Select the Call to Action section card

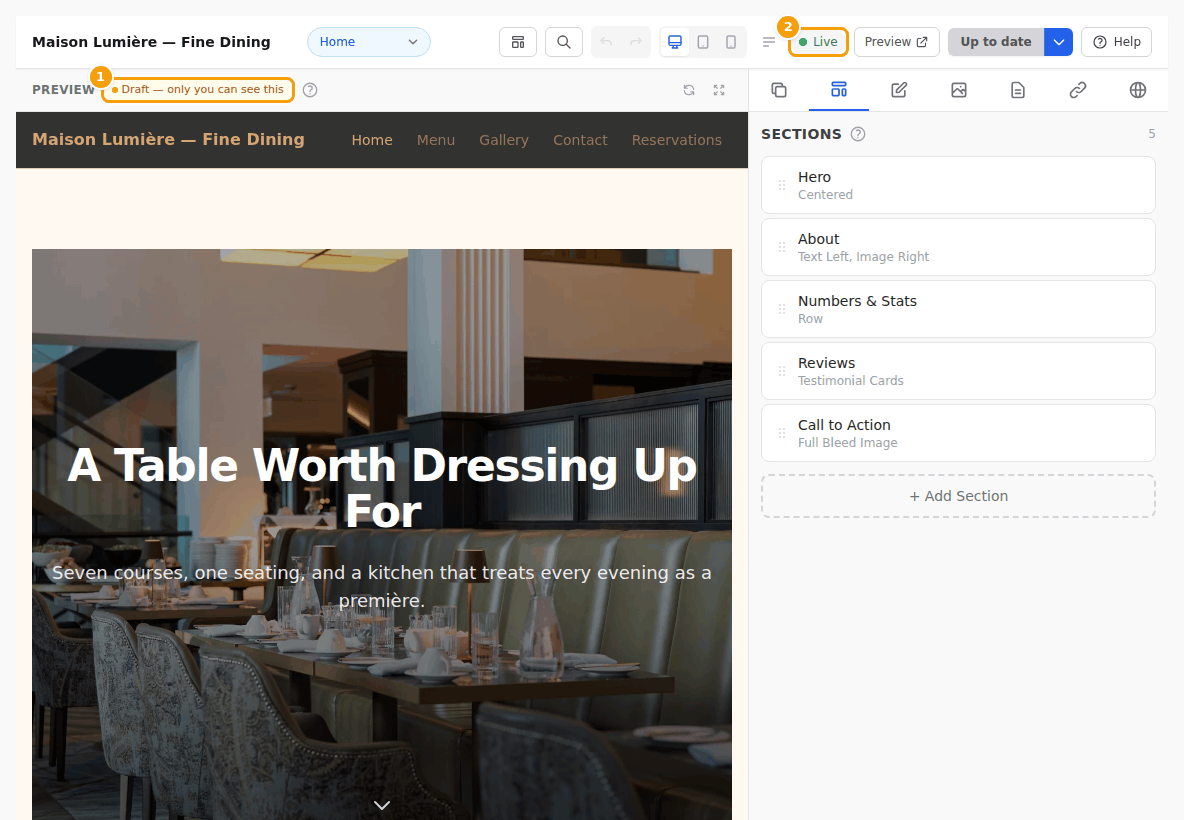(x=958, y=433)
